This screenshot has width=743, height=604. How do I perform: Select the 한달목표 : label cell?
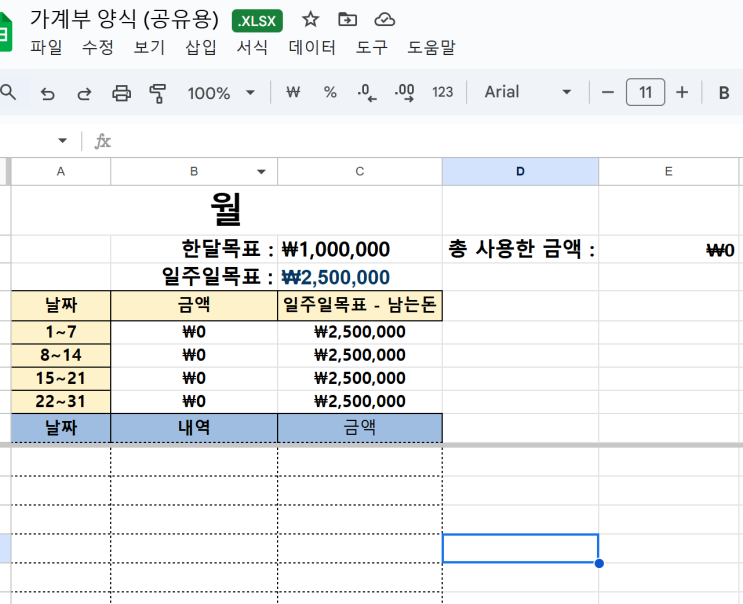(x=194, y=249)
